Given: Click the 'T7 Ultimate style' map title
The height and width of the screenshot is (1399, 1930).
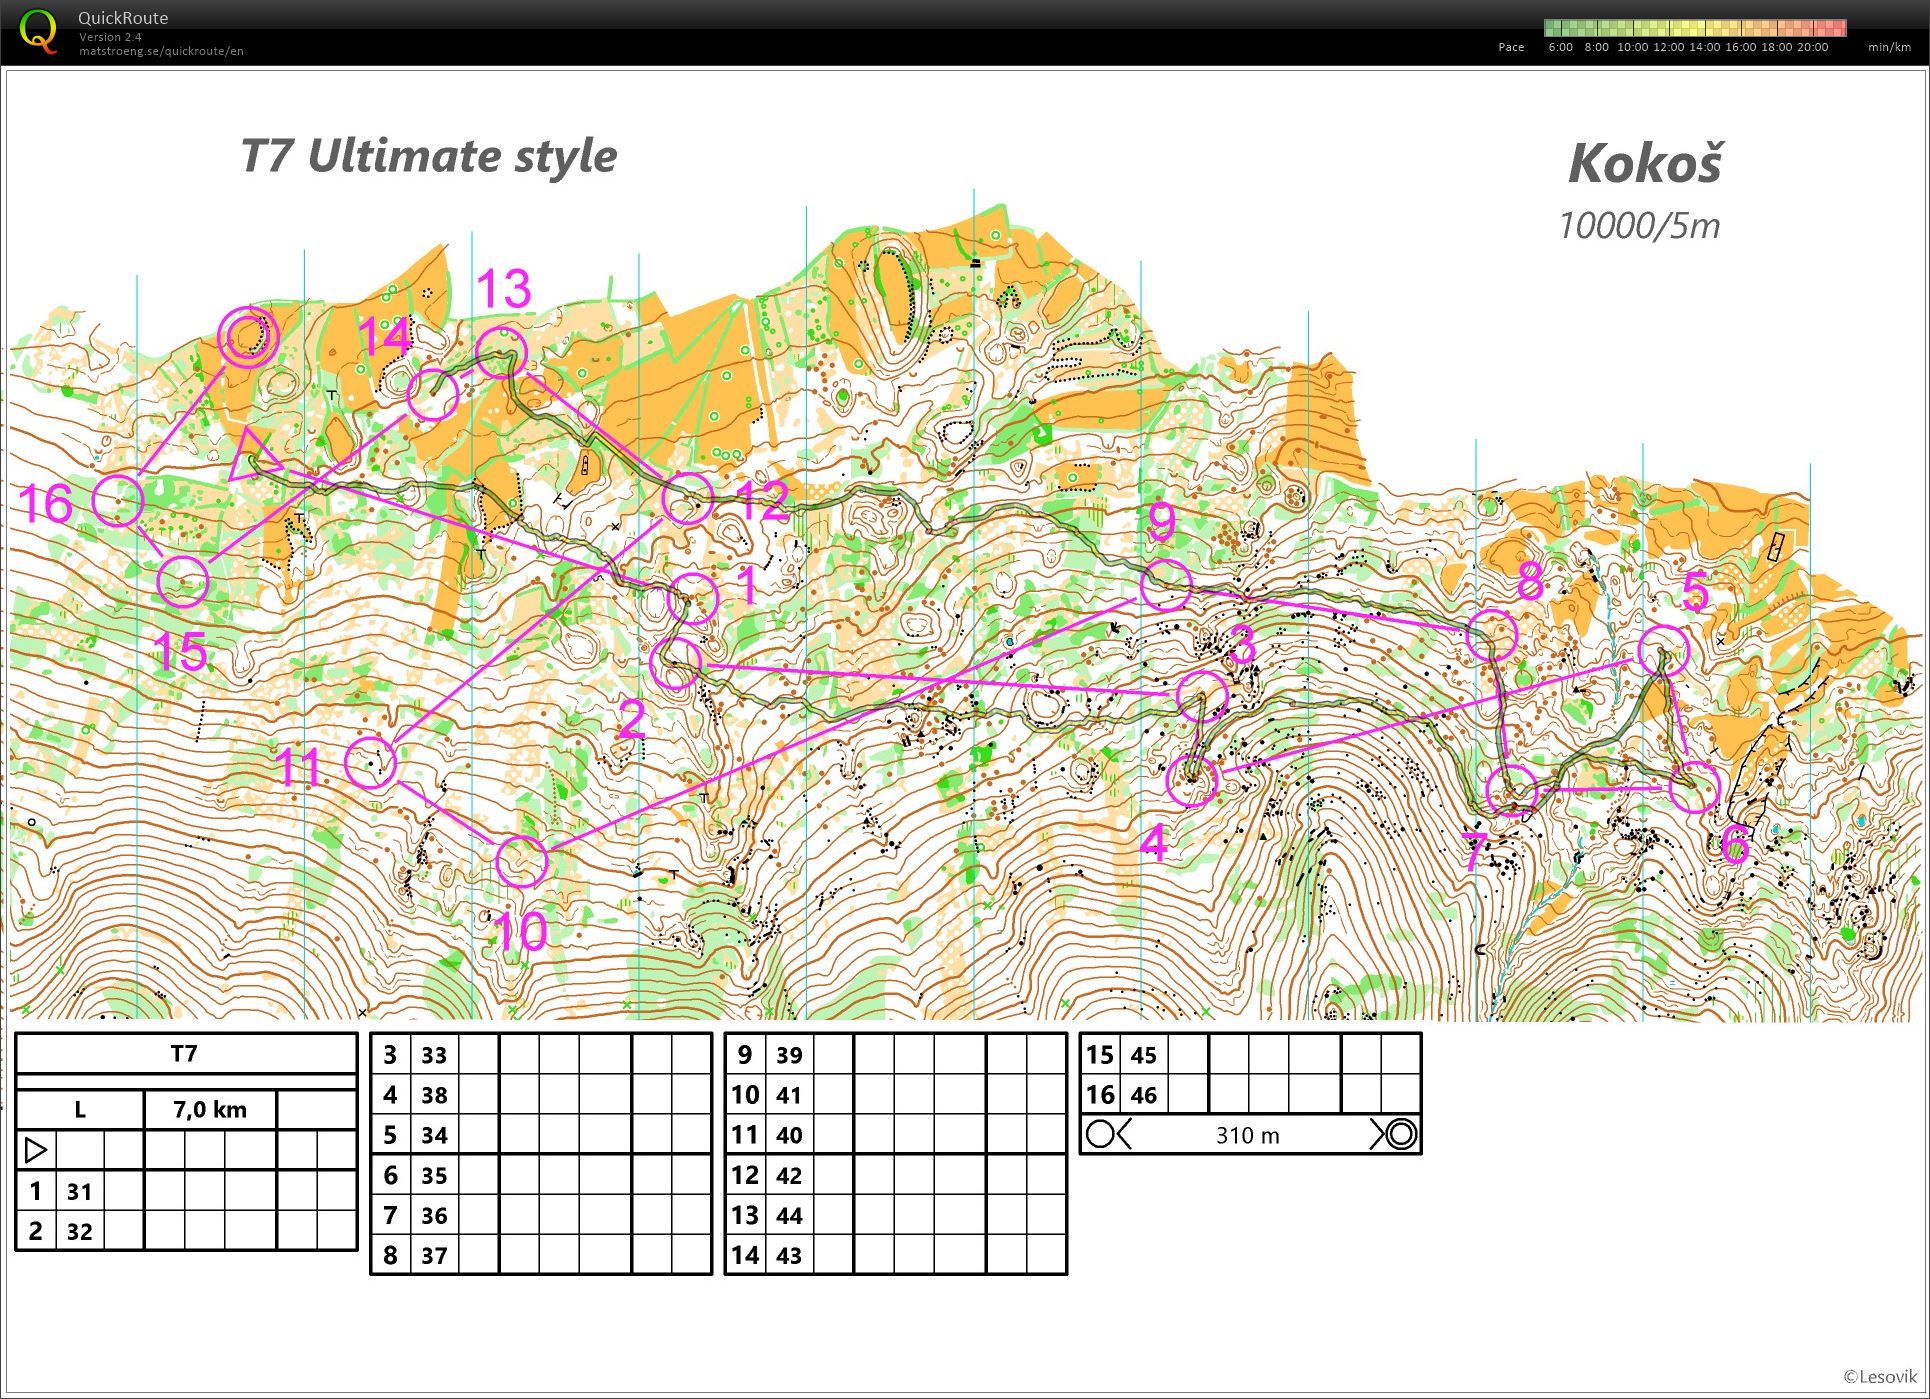Looking at the screenshot, I should (429, 156).
